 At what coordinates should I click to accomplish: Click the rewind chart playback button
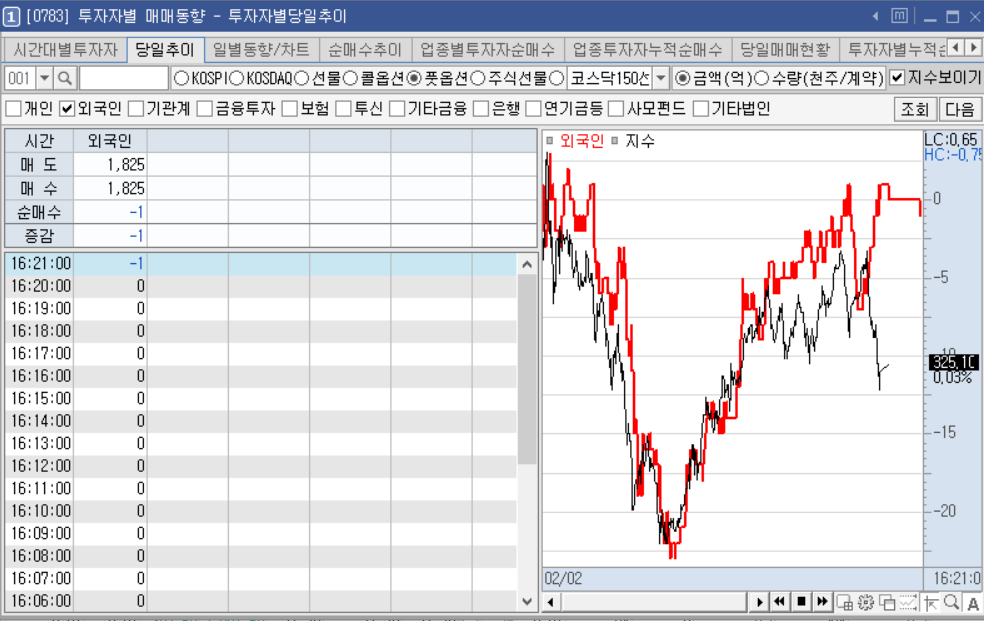[779, 602]
